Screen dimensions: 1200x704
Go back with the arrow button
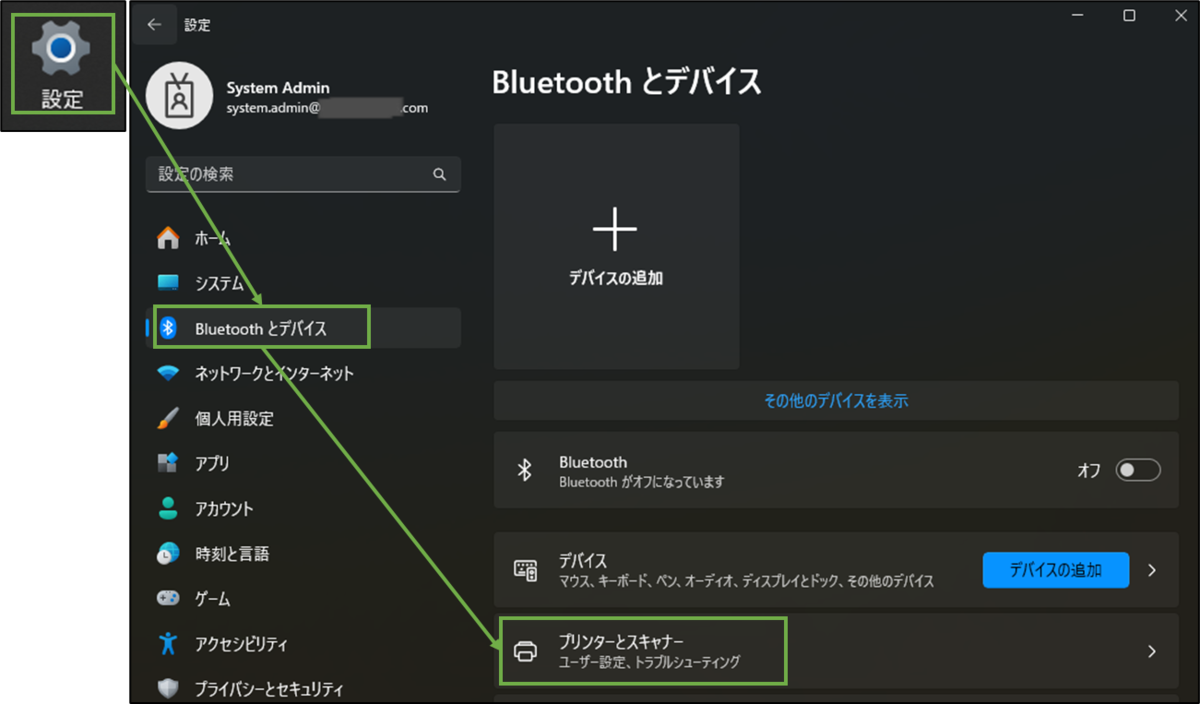(x=154, y=25)
